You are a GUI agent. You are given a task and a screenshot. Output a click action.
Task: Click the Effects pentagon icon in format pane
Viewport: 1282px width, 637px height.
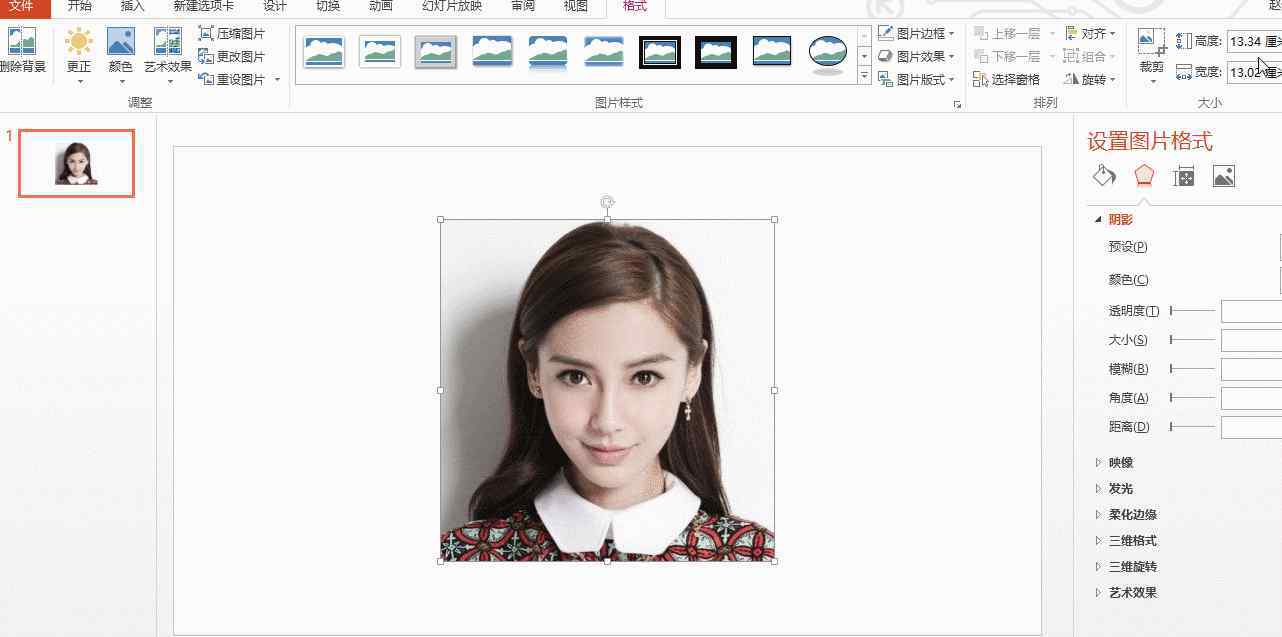coord(1144,176)
